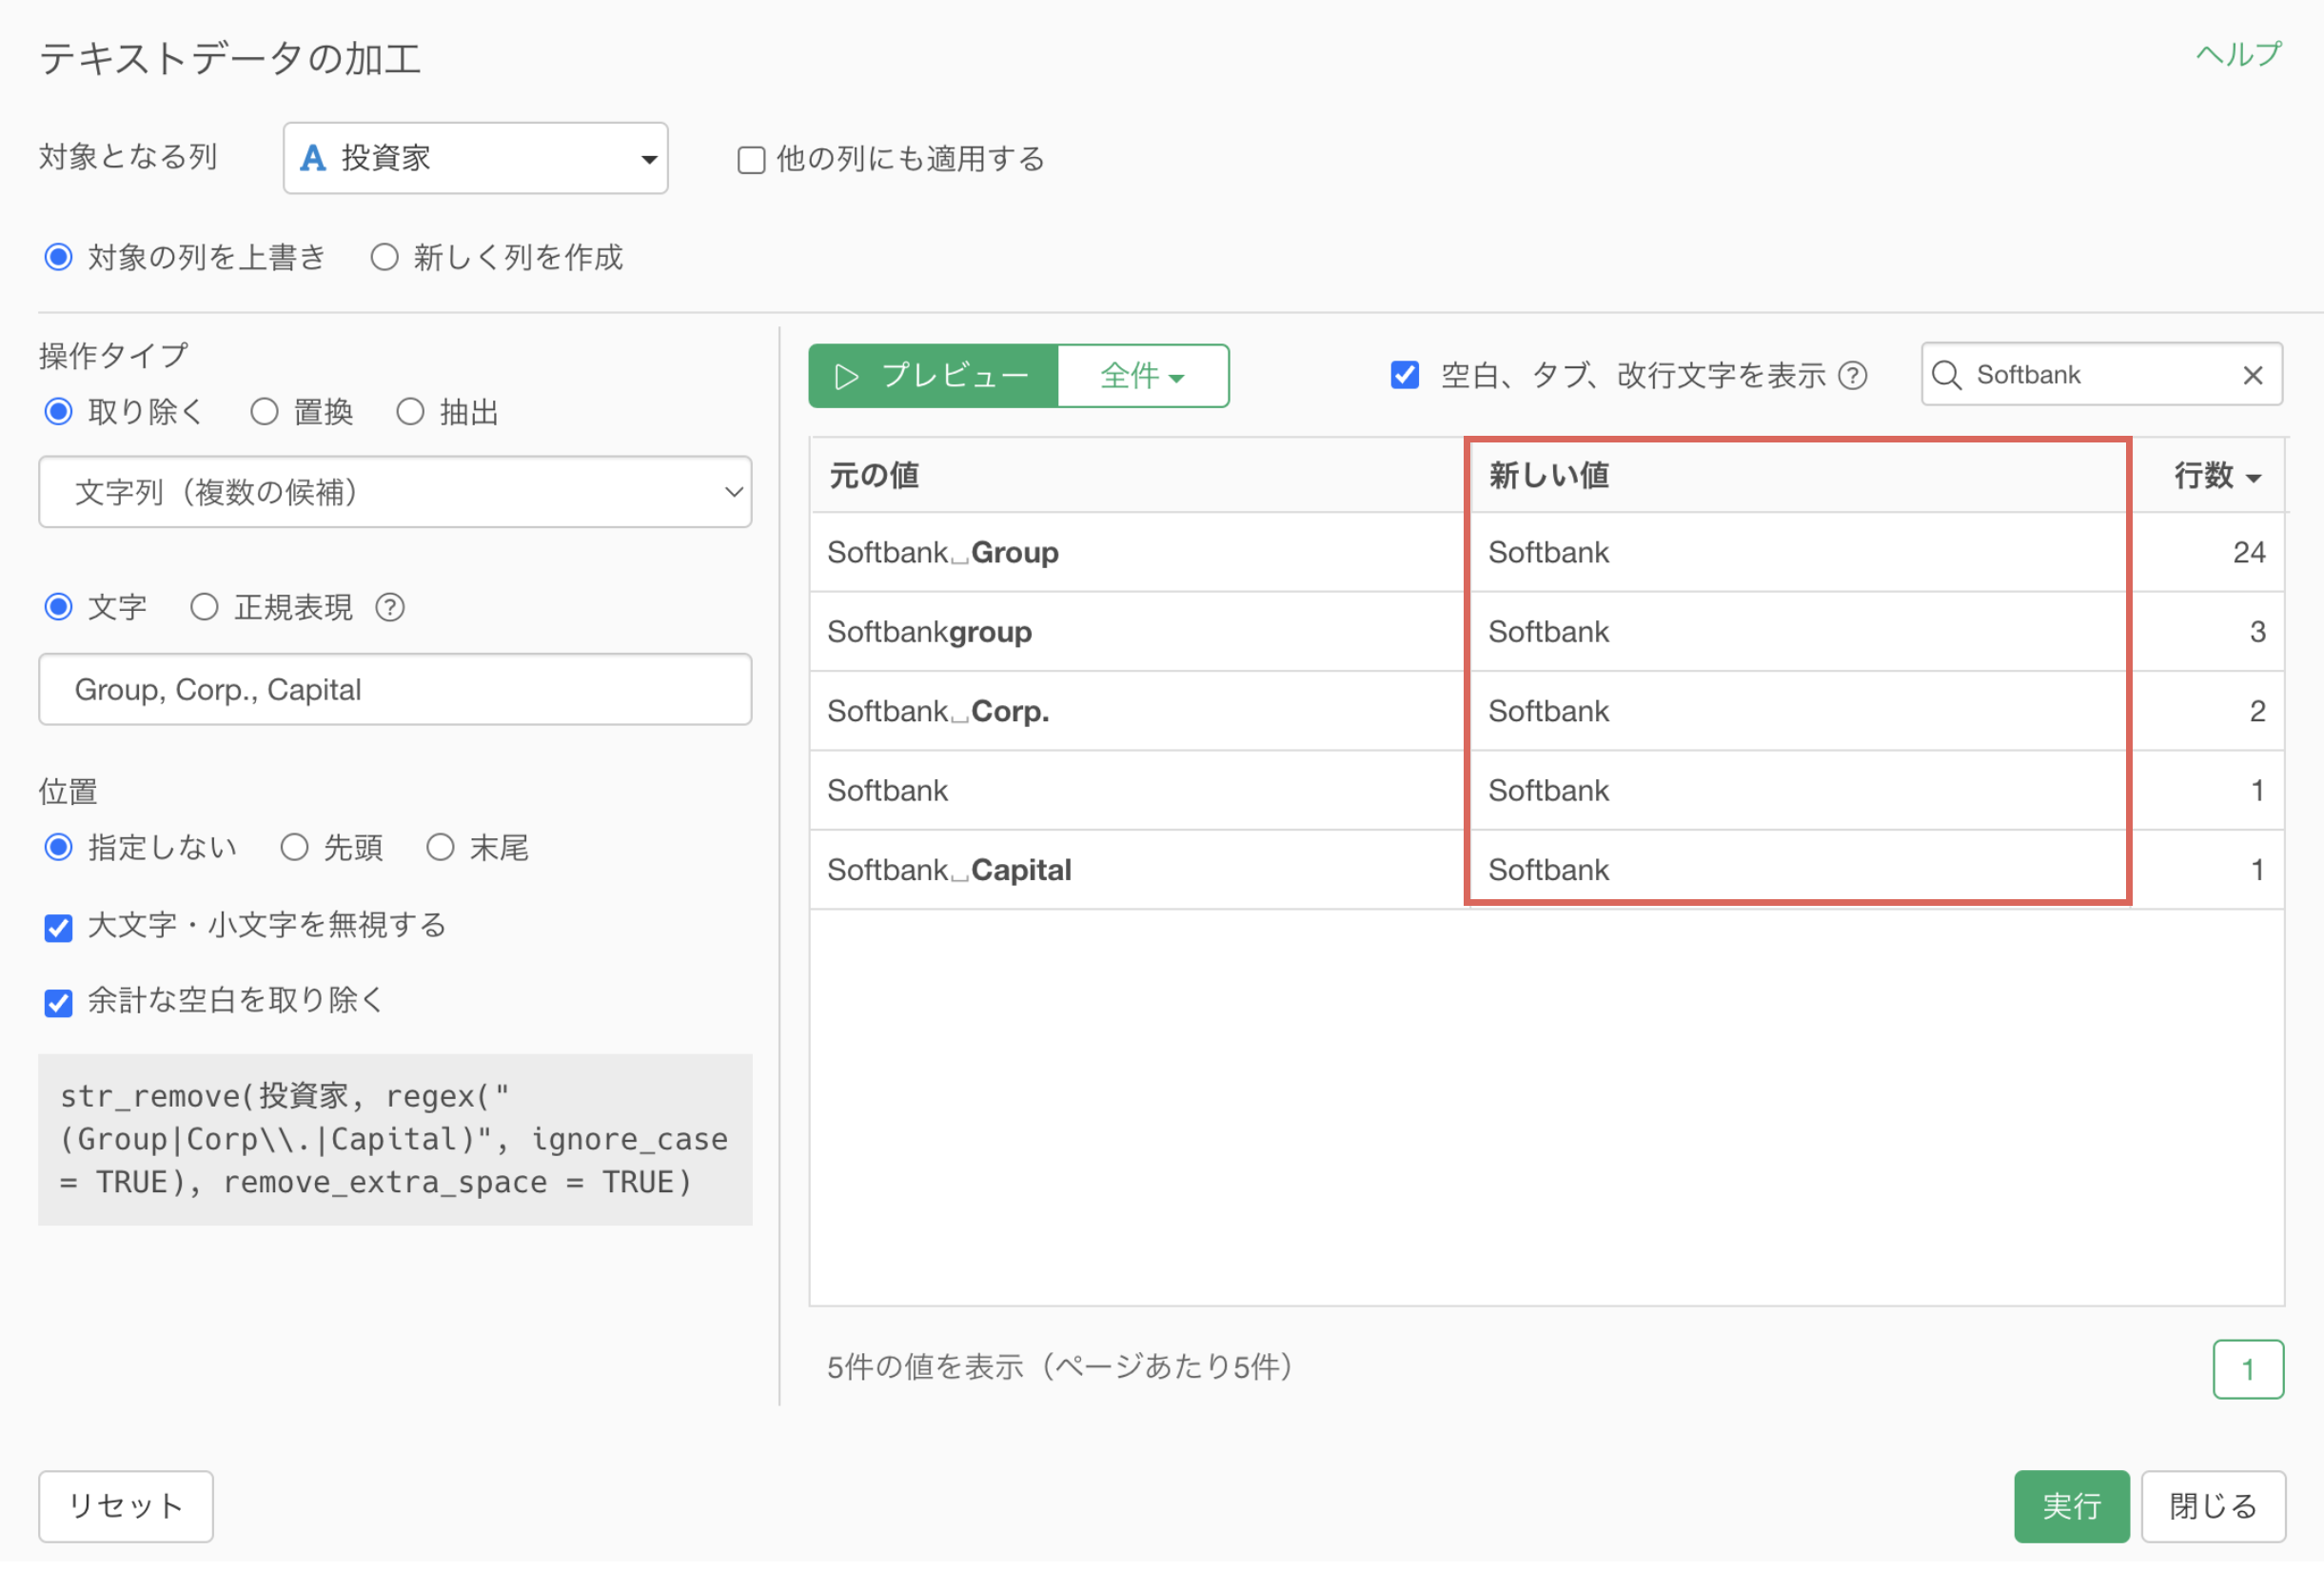Click the 実行 button
This screenshot has height=1570, width=2324.
click(2071, 1506)
